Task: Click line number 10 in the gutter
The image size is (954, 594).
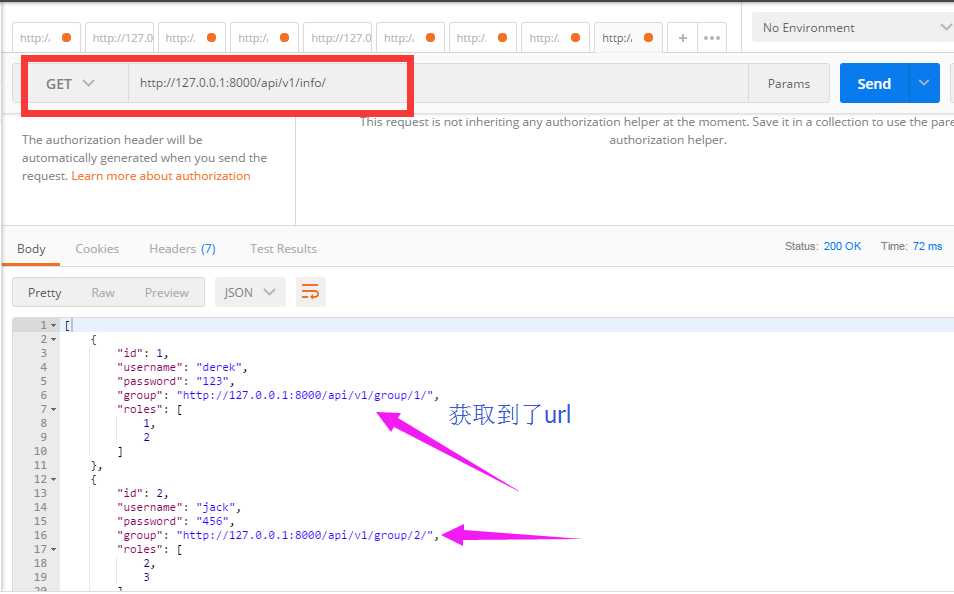Action: tap(40, 452)
